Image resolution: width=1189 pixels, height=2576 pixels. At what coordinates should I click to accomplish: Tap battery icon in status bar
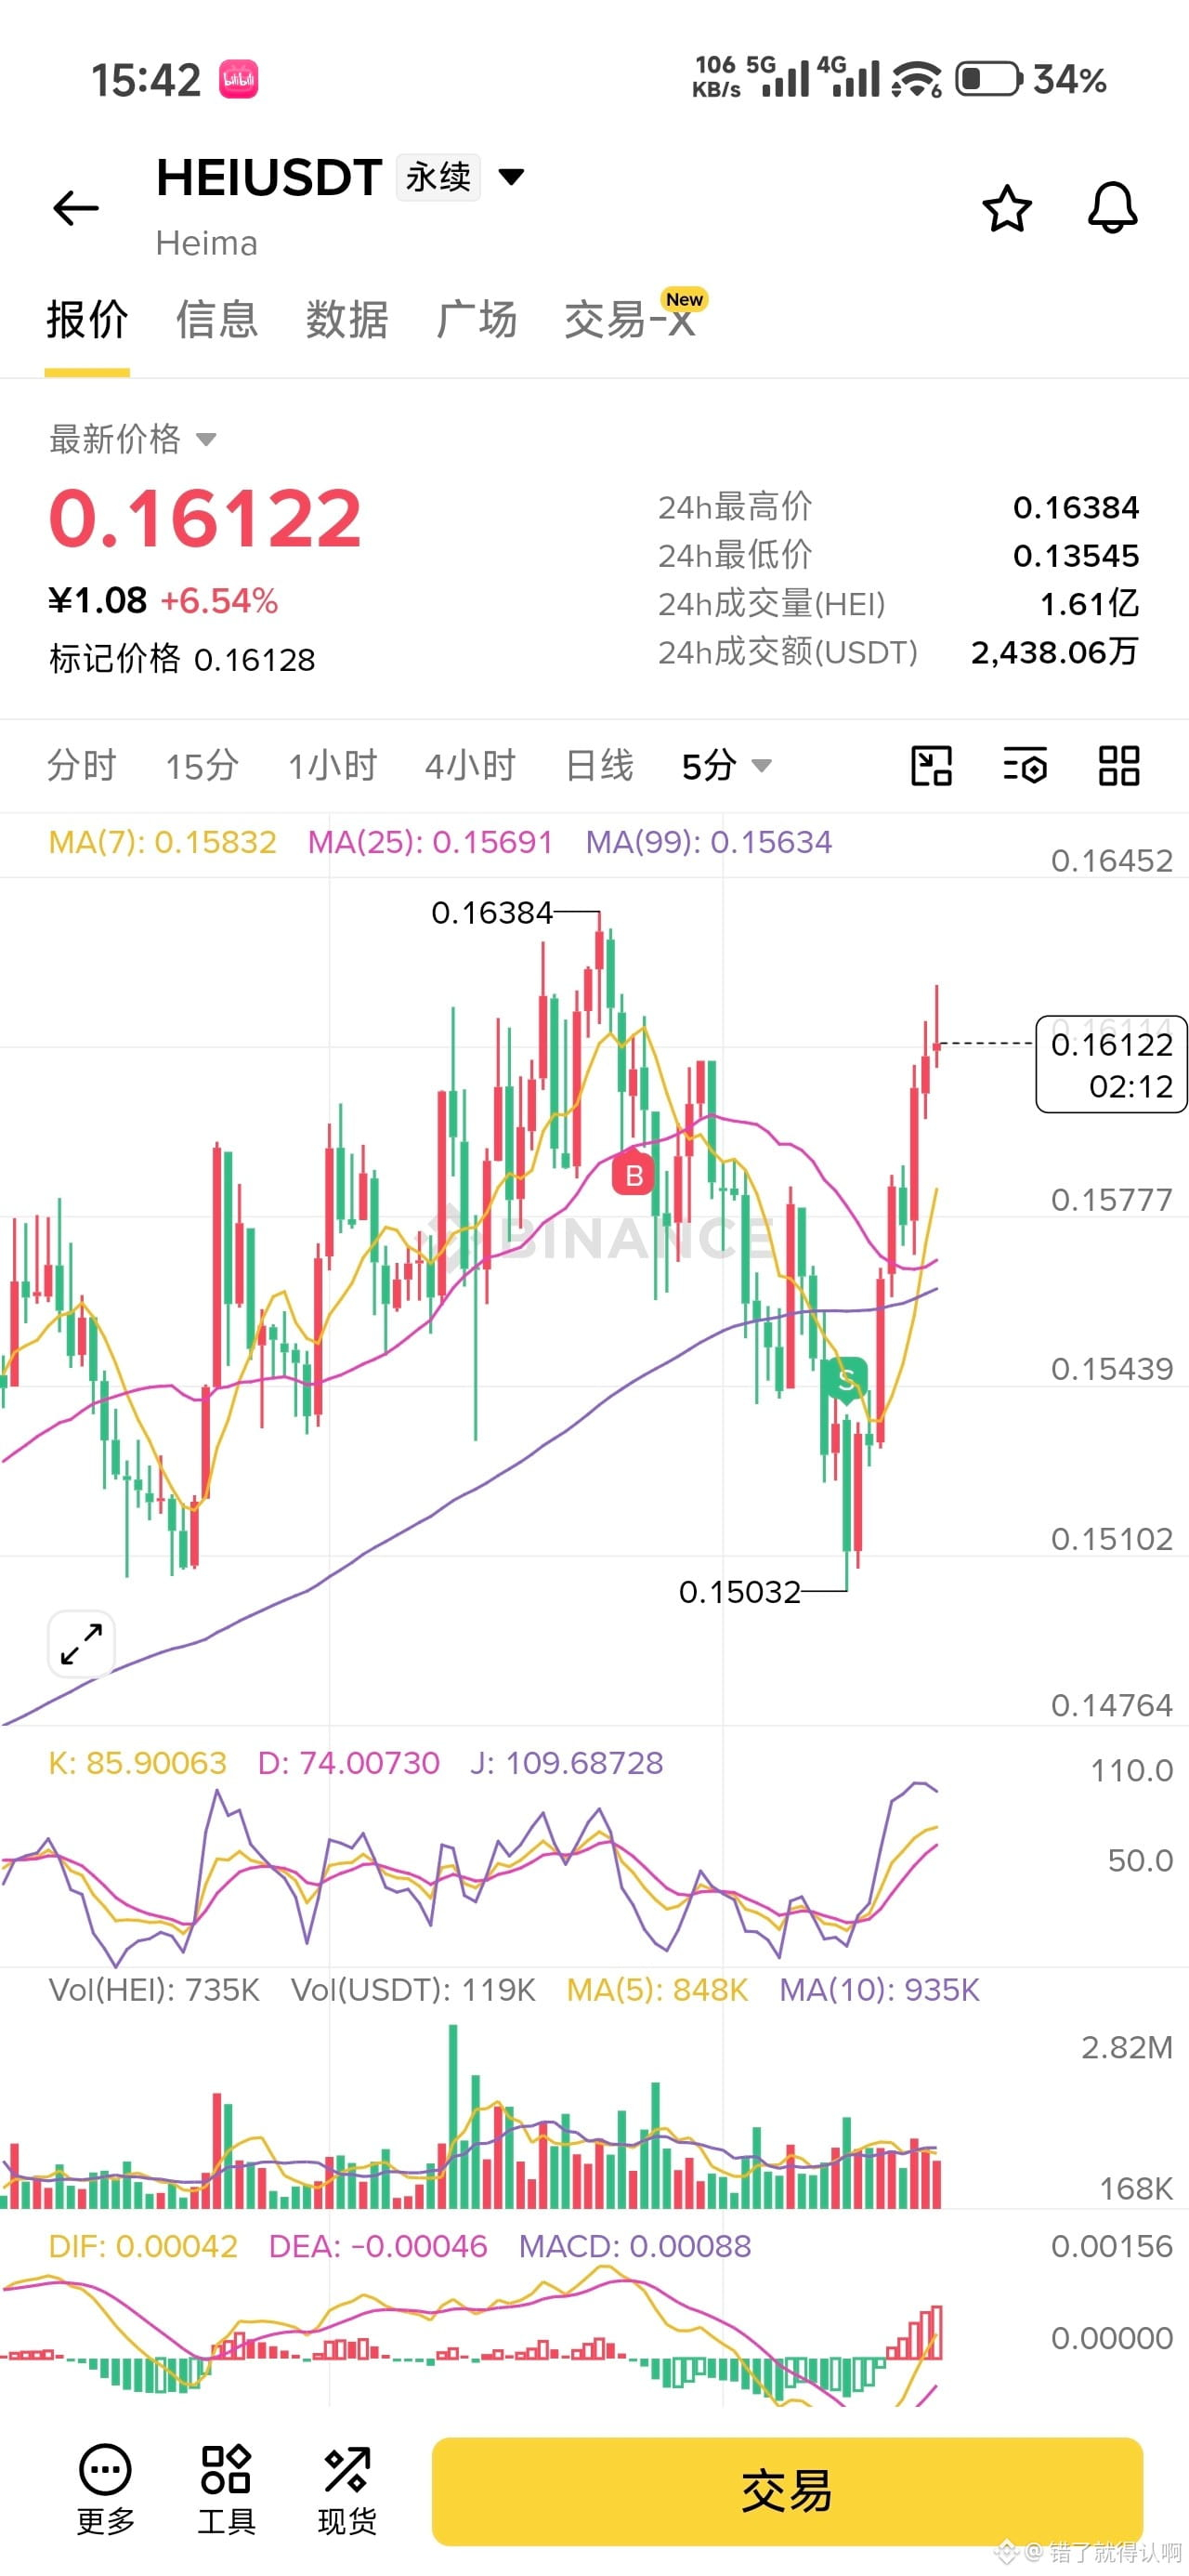click(989, 79)
